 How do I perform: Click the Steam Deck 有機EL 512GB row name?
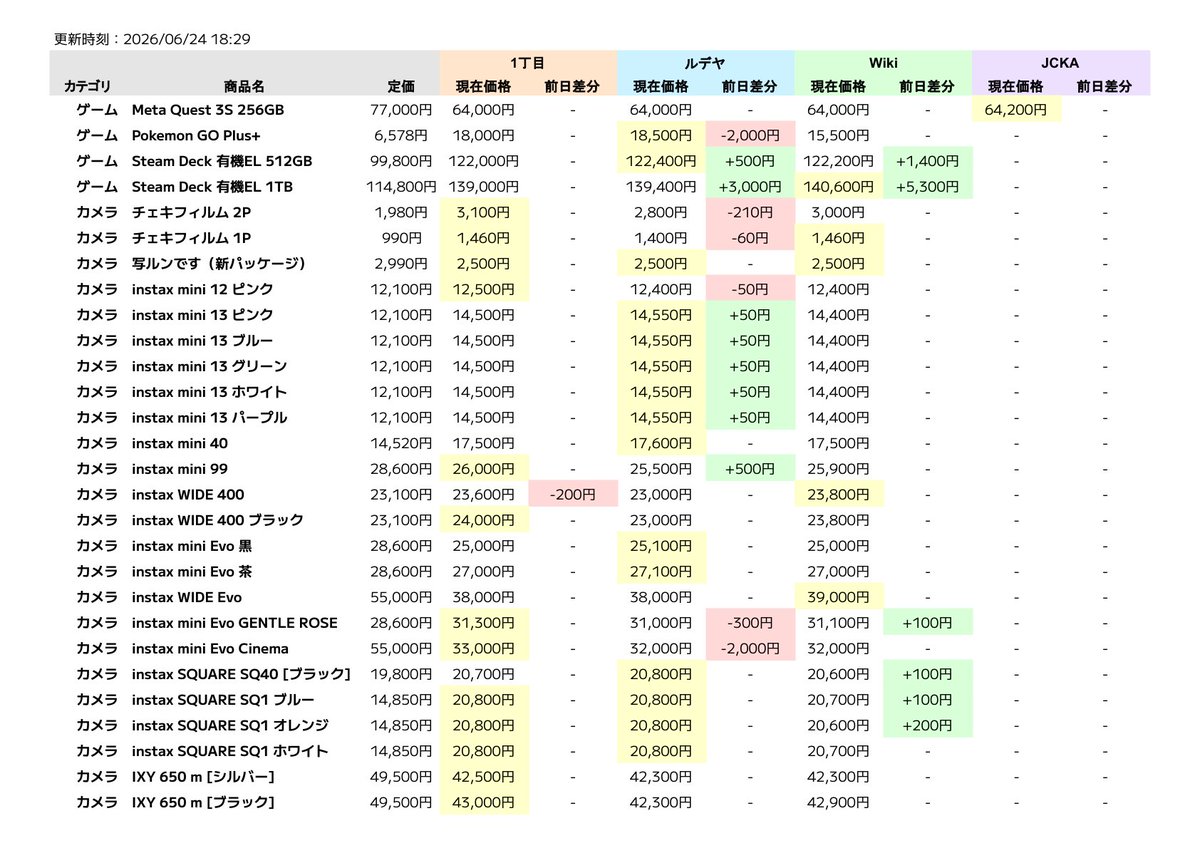tap(222, 161)
